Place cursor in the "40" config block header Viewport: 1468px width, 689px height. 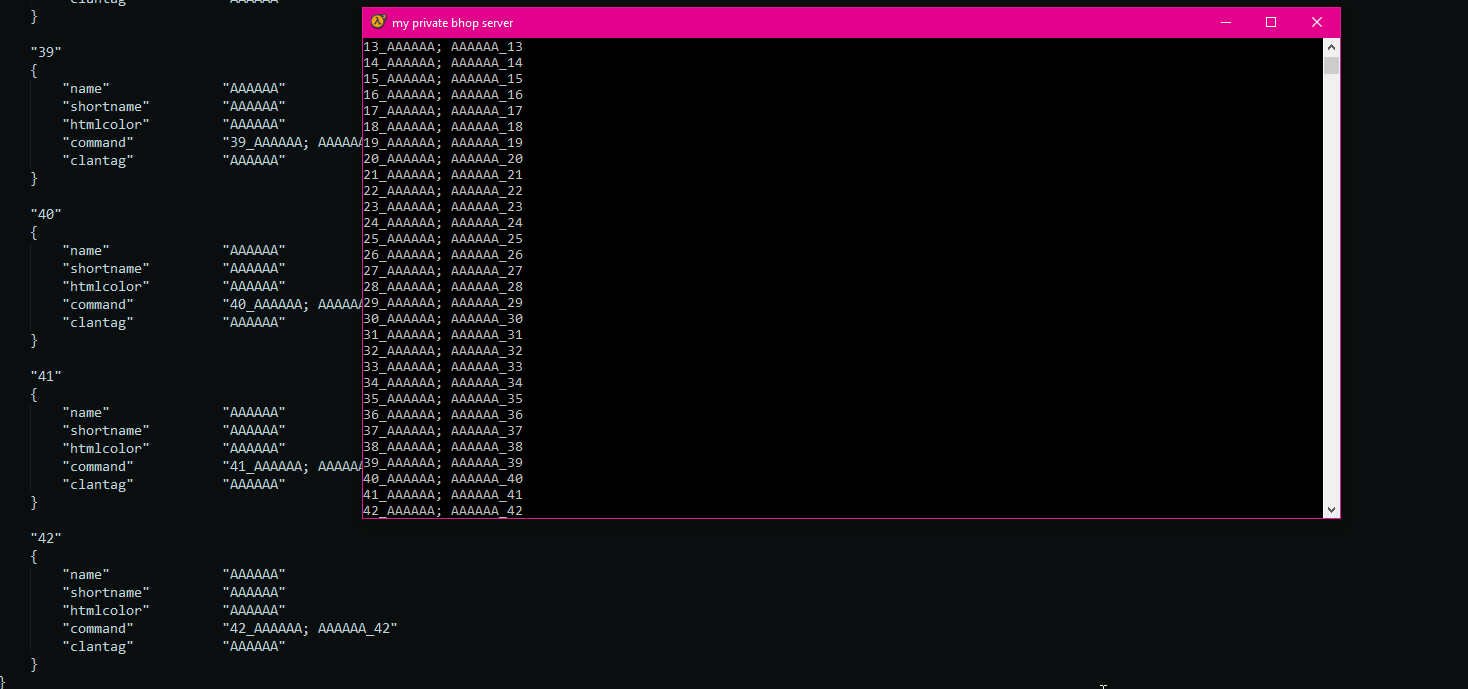pos(46,213)
